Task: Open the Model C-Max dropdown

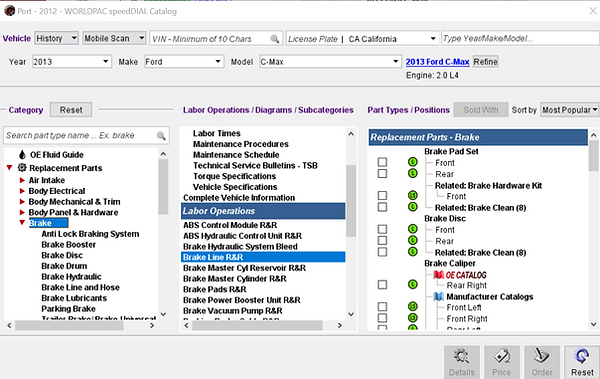Action: point(330,62)
